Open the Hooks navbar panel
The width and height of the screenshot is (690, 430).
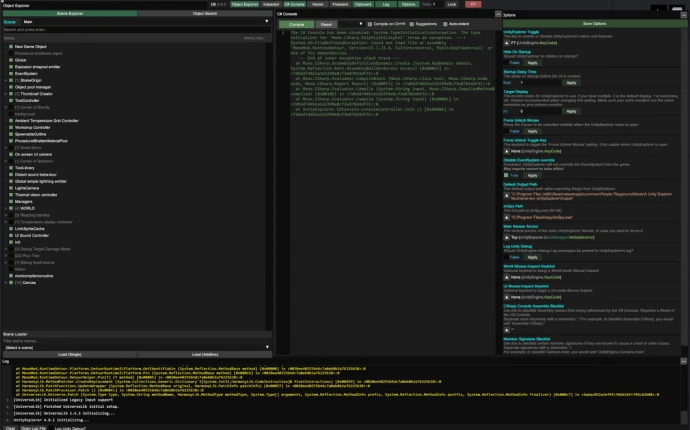(317, 4)
